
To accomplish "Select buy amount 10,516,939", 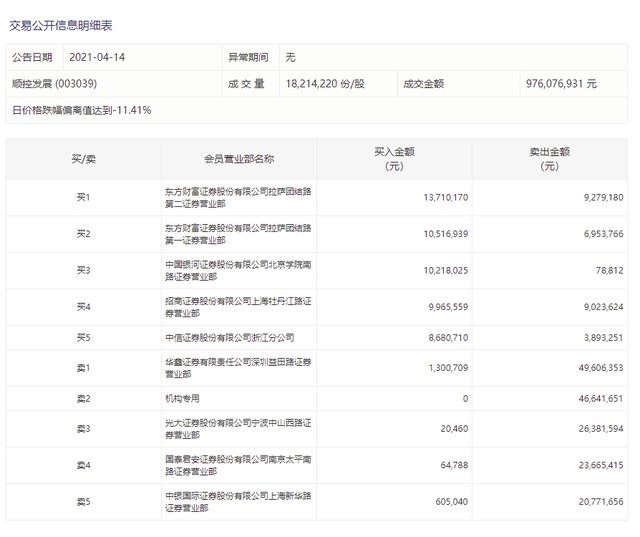I will [x=445, y=234].
